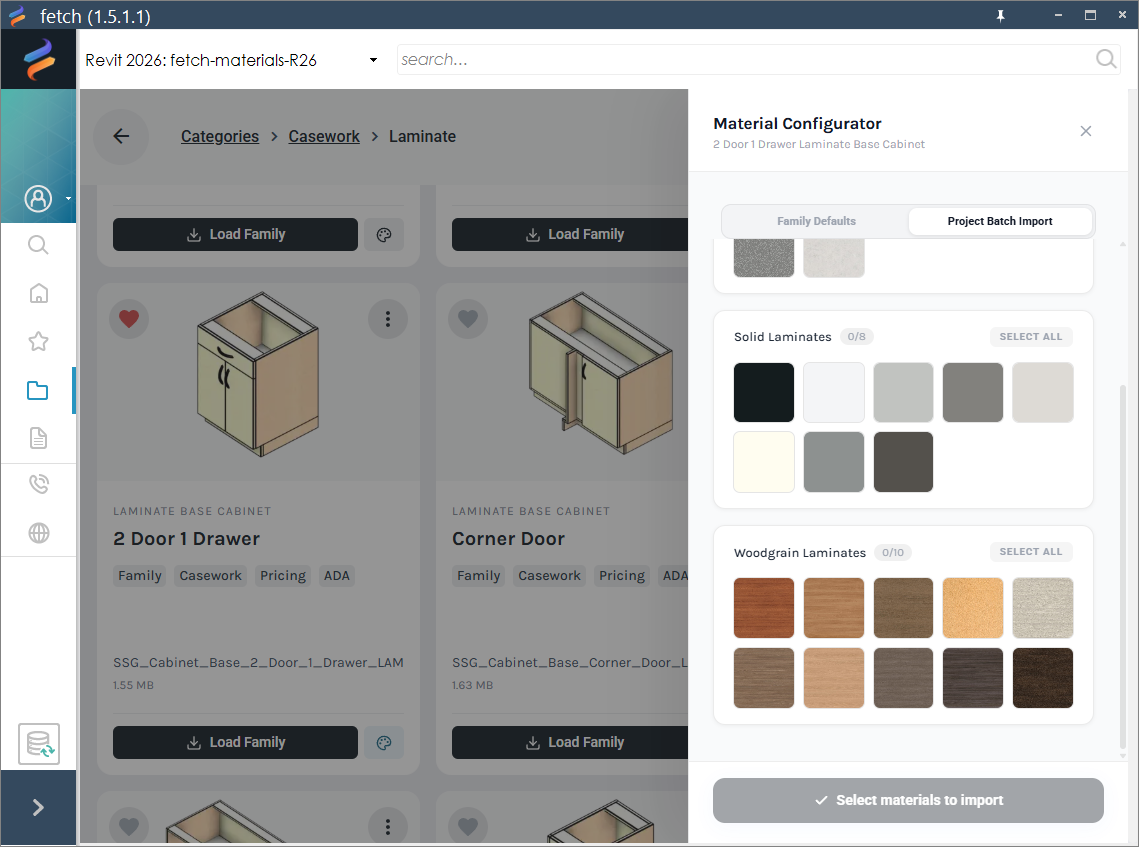Unfavorite the 2 Door 1 Drawer cabinet
This screenshot has height=847, width=1139.
pyautogui.click(x=129, y=319)
